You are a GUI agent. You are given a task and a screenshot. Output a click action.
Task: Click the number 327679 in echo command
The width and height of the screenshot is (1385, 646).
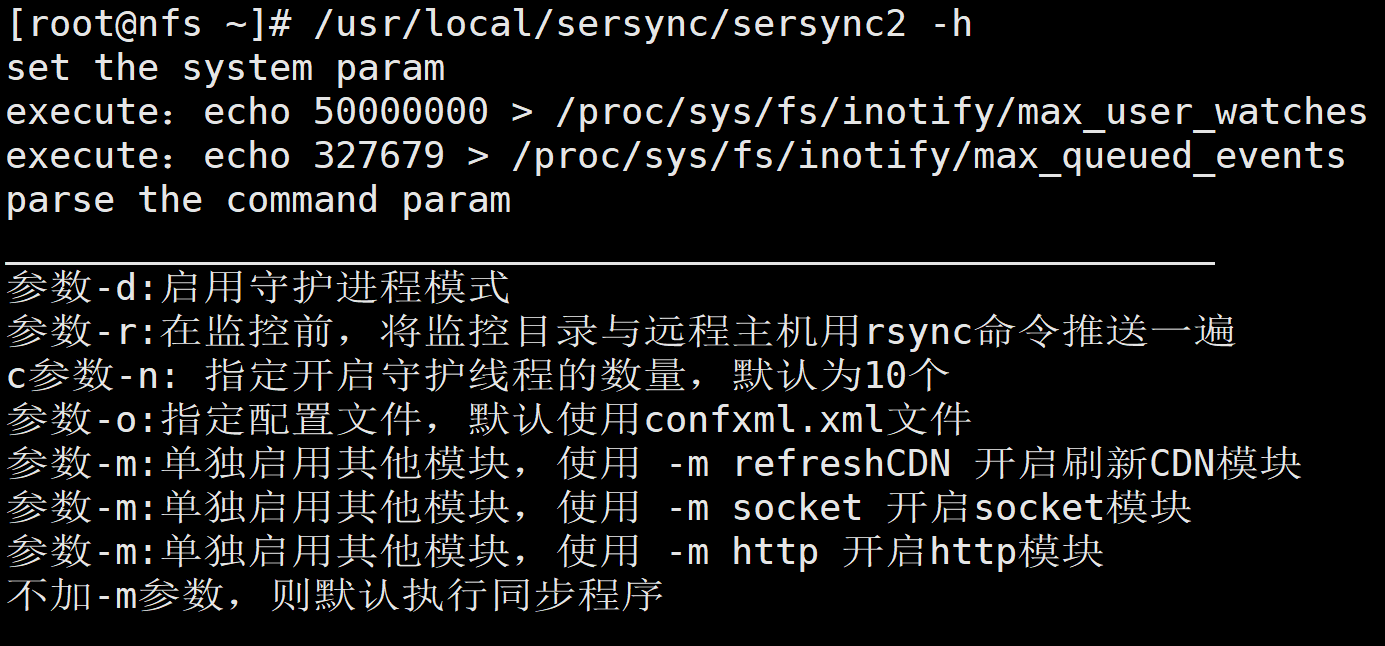379,156
